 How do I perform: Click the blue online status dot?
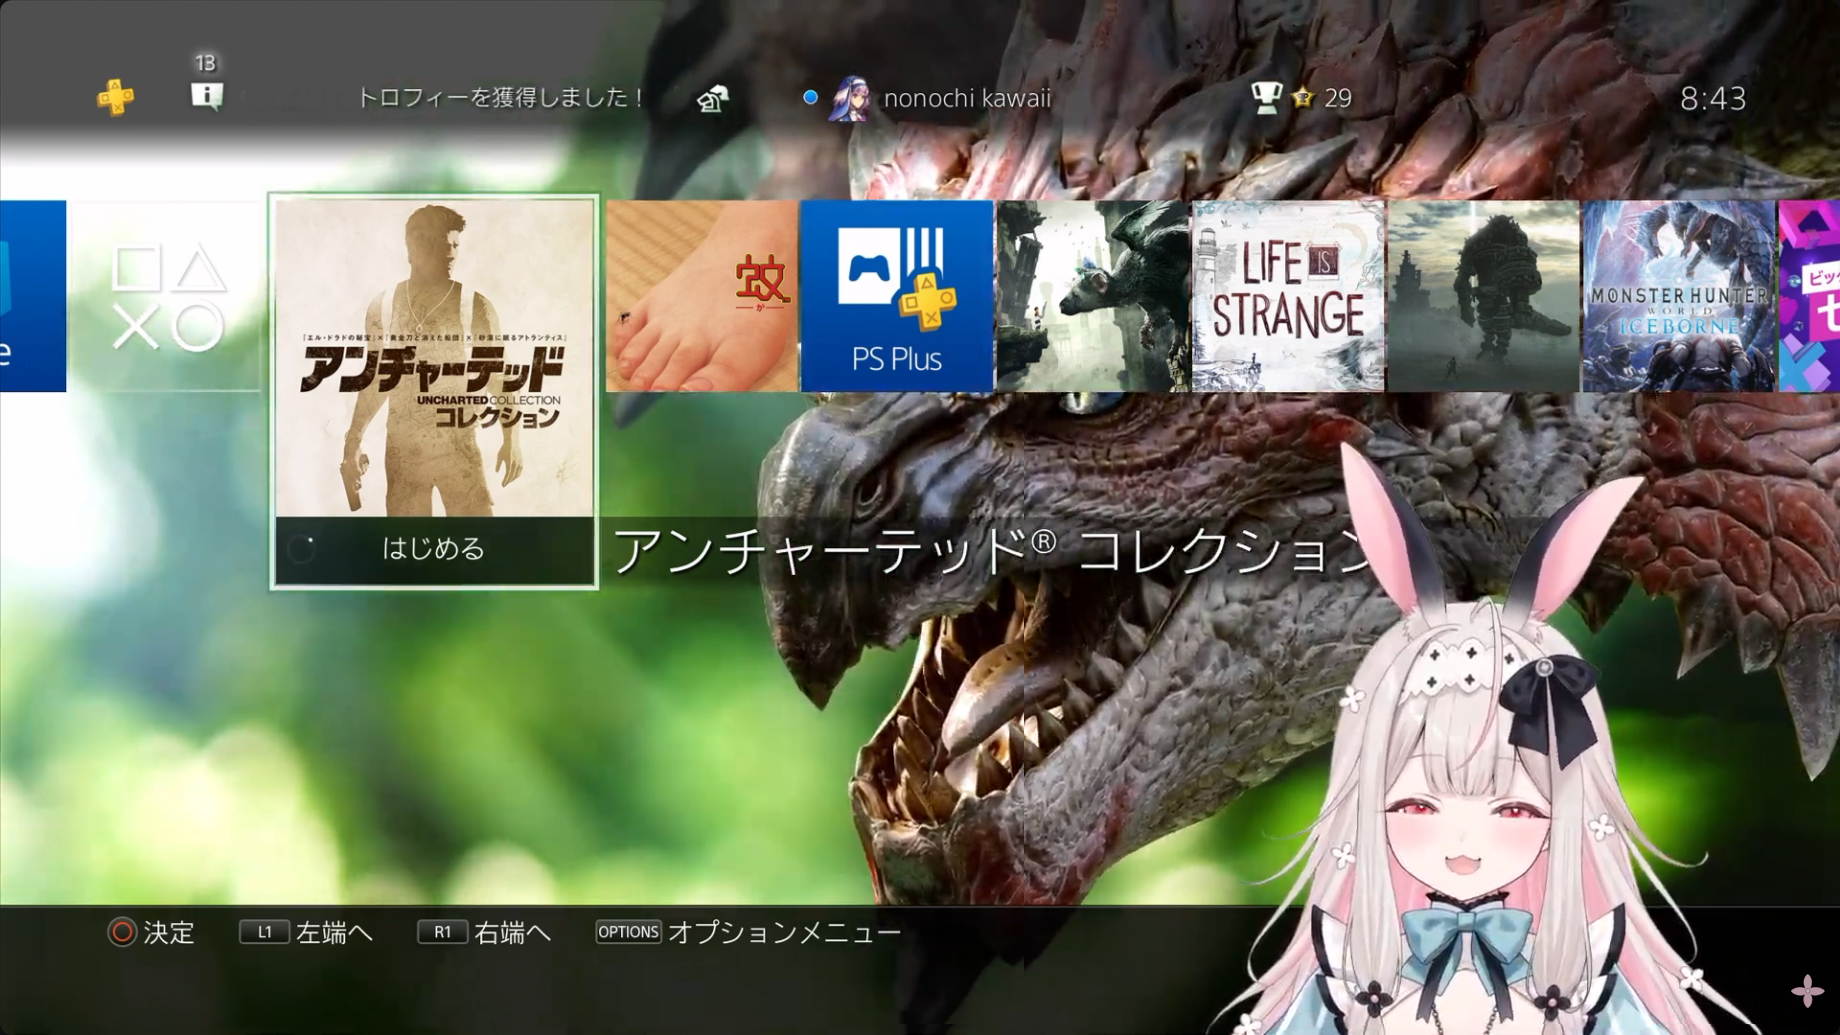(x=810, y=97)
